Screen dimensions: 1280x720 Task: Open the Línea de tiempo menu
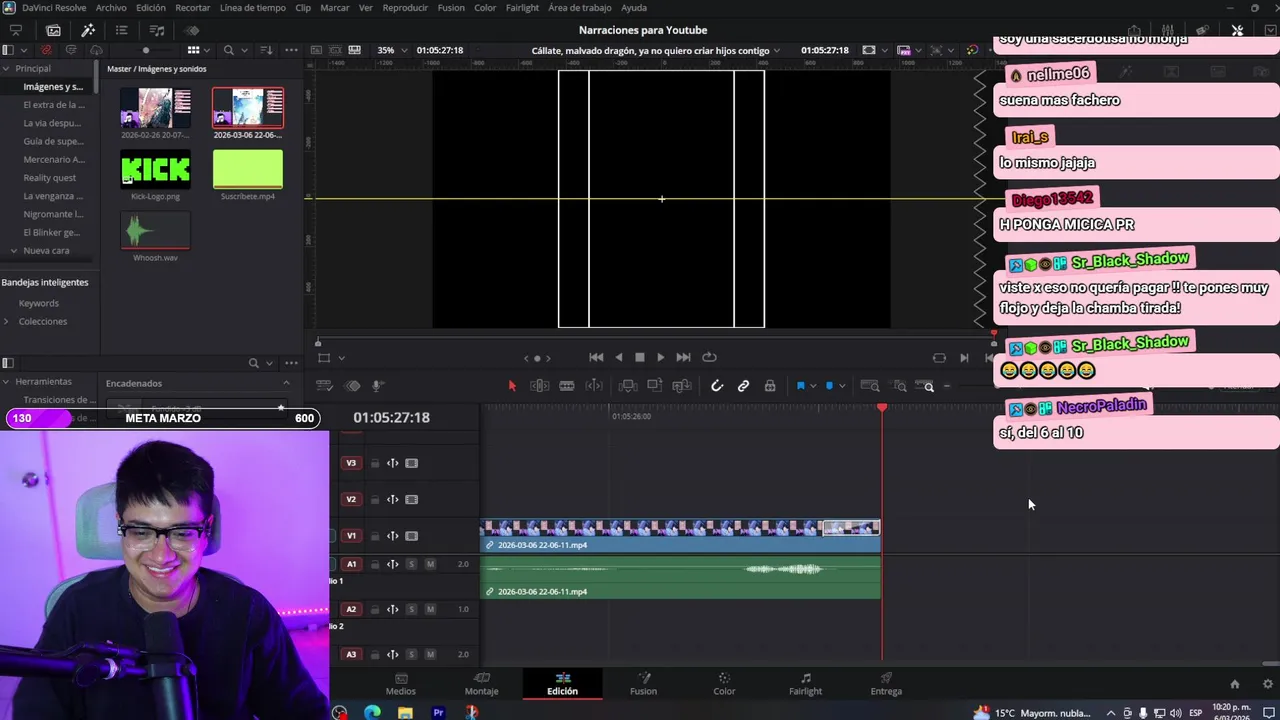click(252, 7)
